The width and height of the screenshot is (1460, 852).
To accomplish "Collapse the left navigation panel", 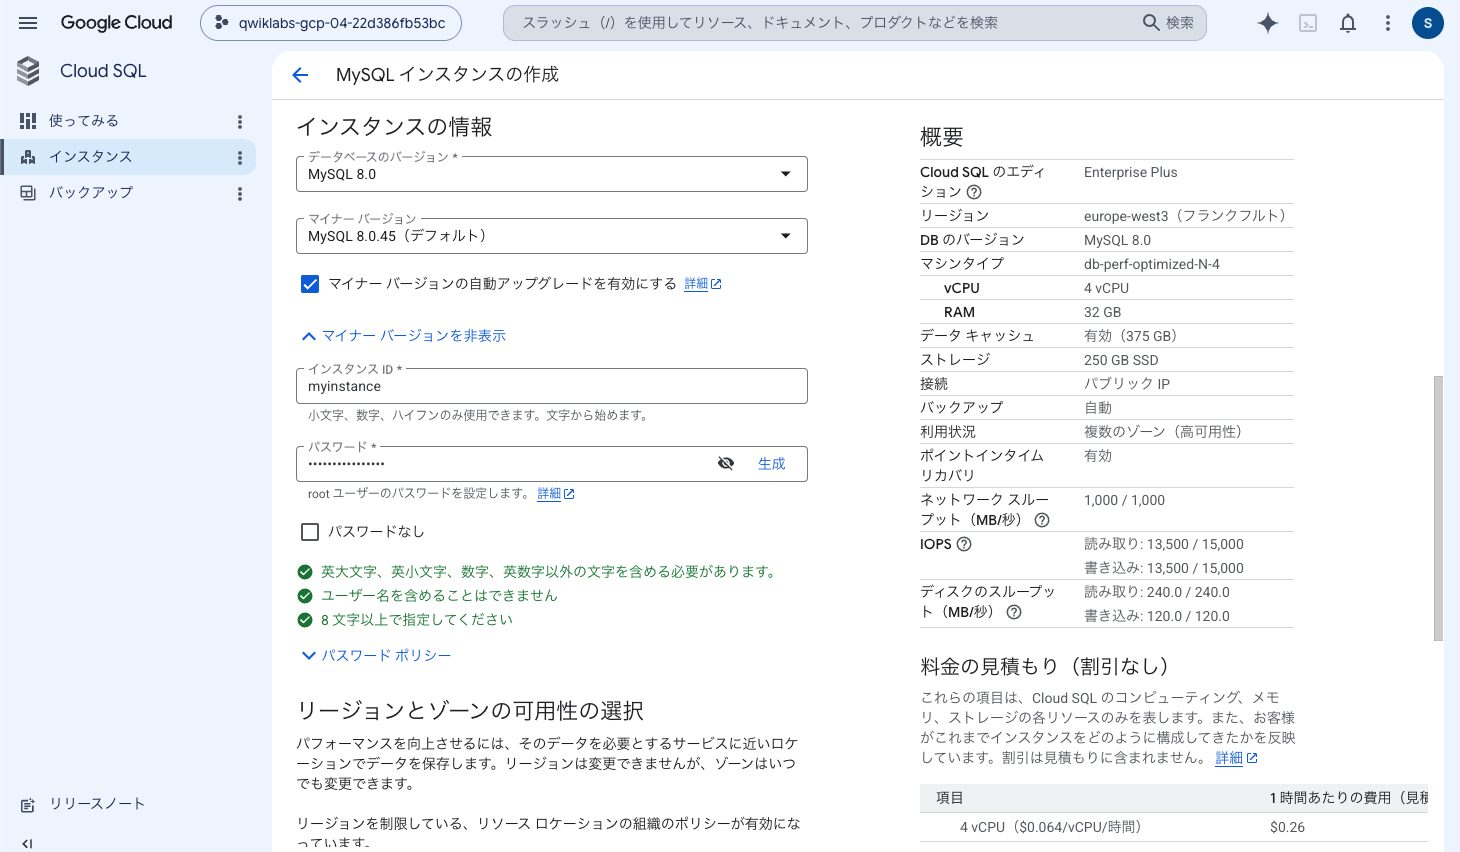I will click(x=27, y=844).
